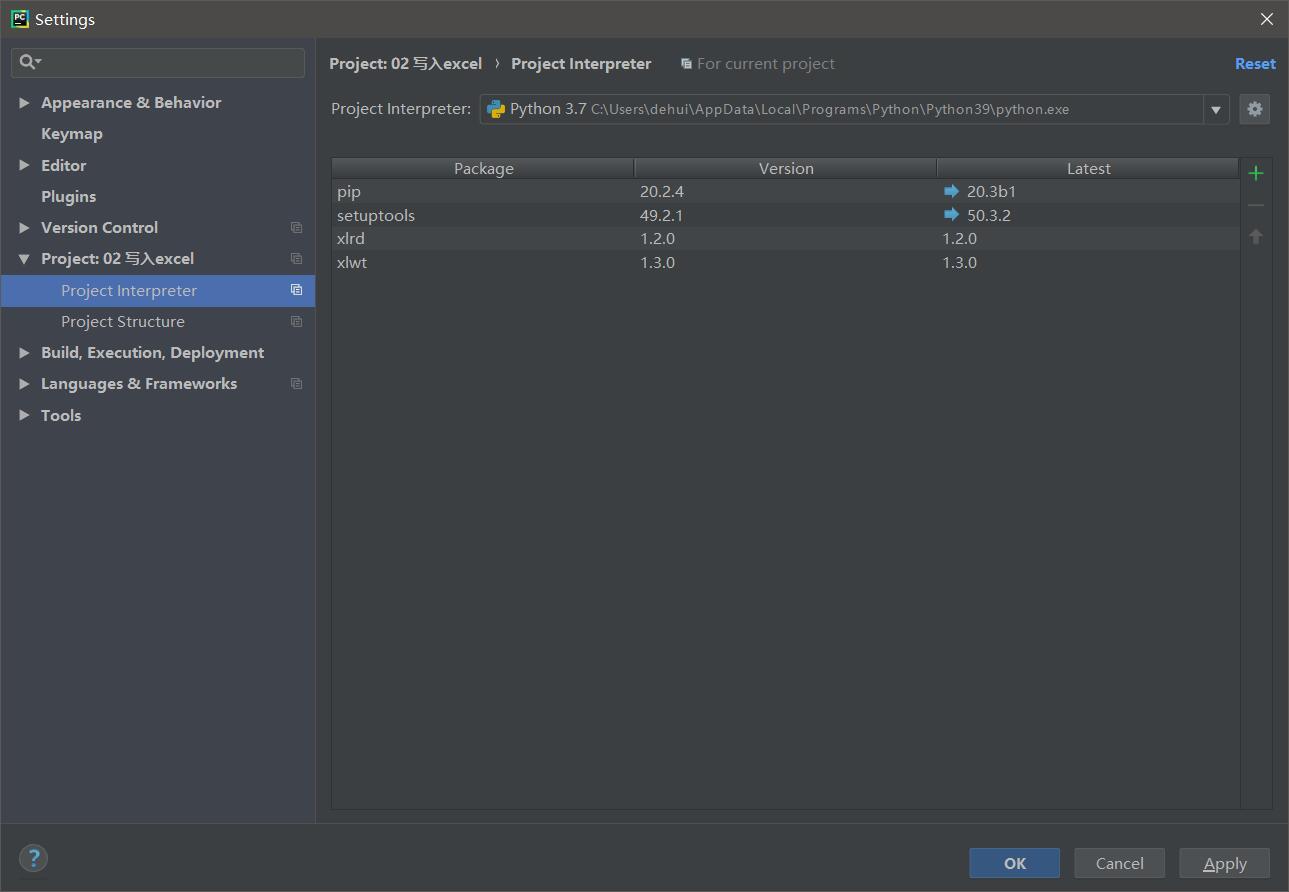This screenshot has height=892, width=1289.
Task: Open the Tools settings category
Action: click(x=61, y=415)
